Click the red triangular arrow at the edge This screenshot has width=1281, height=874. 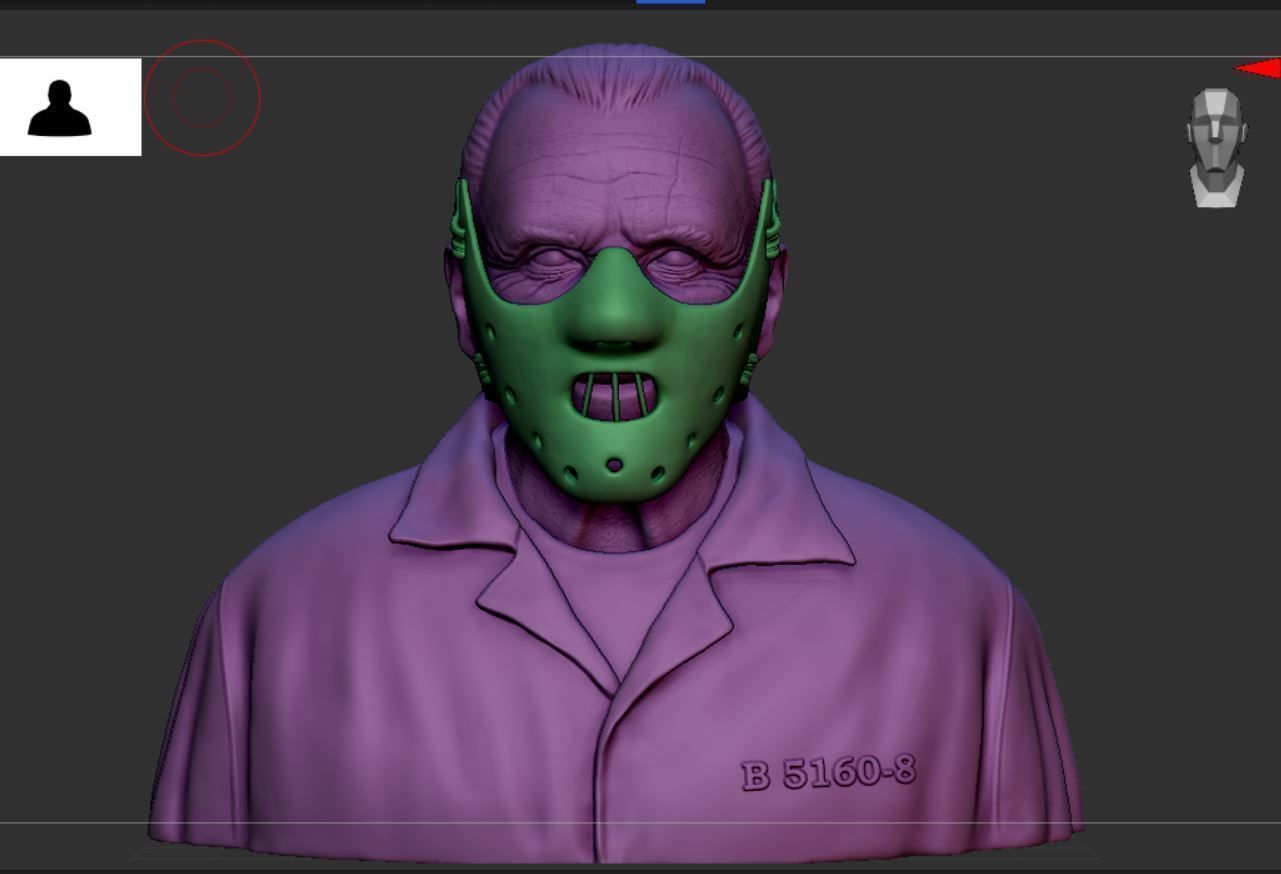[x=1259, y=69]
